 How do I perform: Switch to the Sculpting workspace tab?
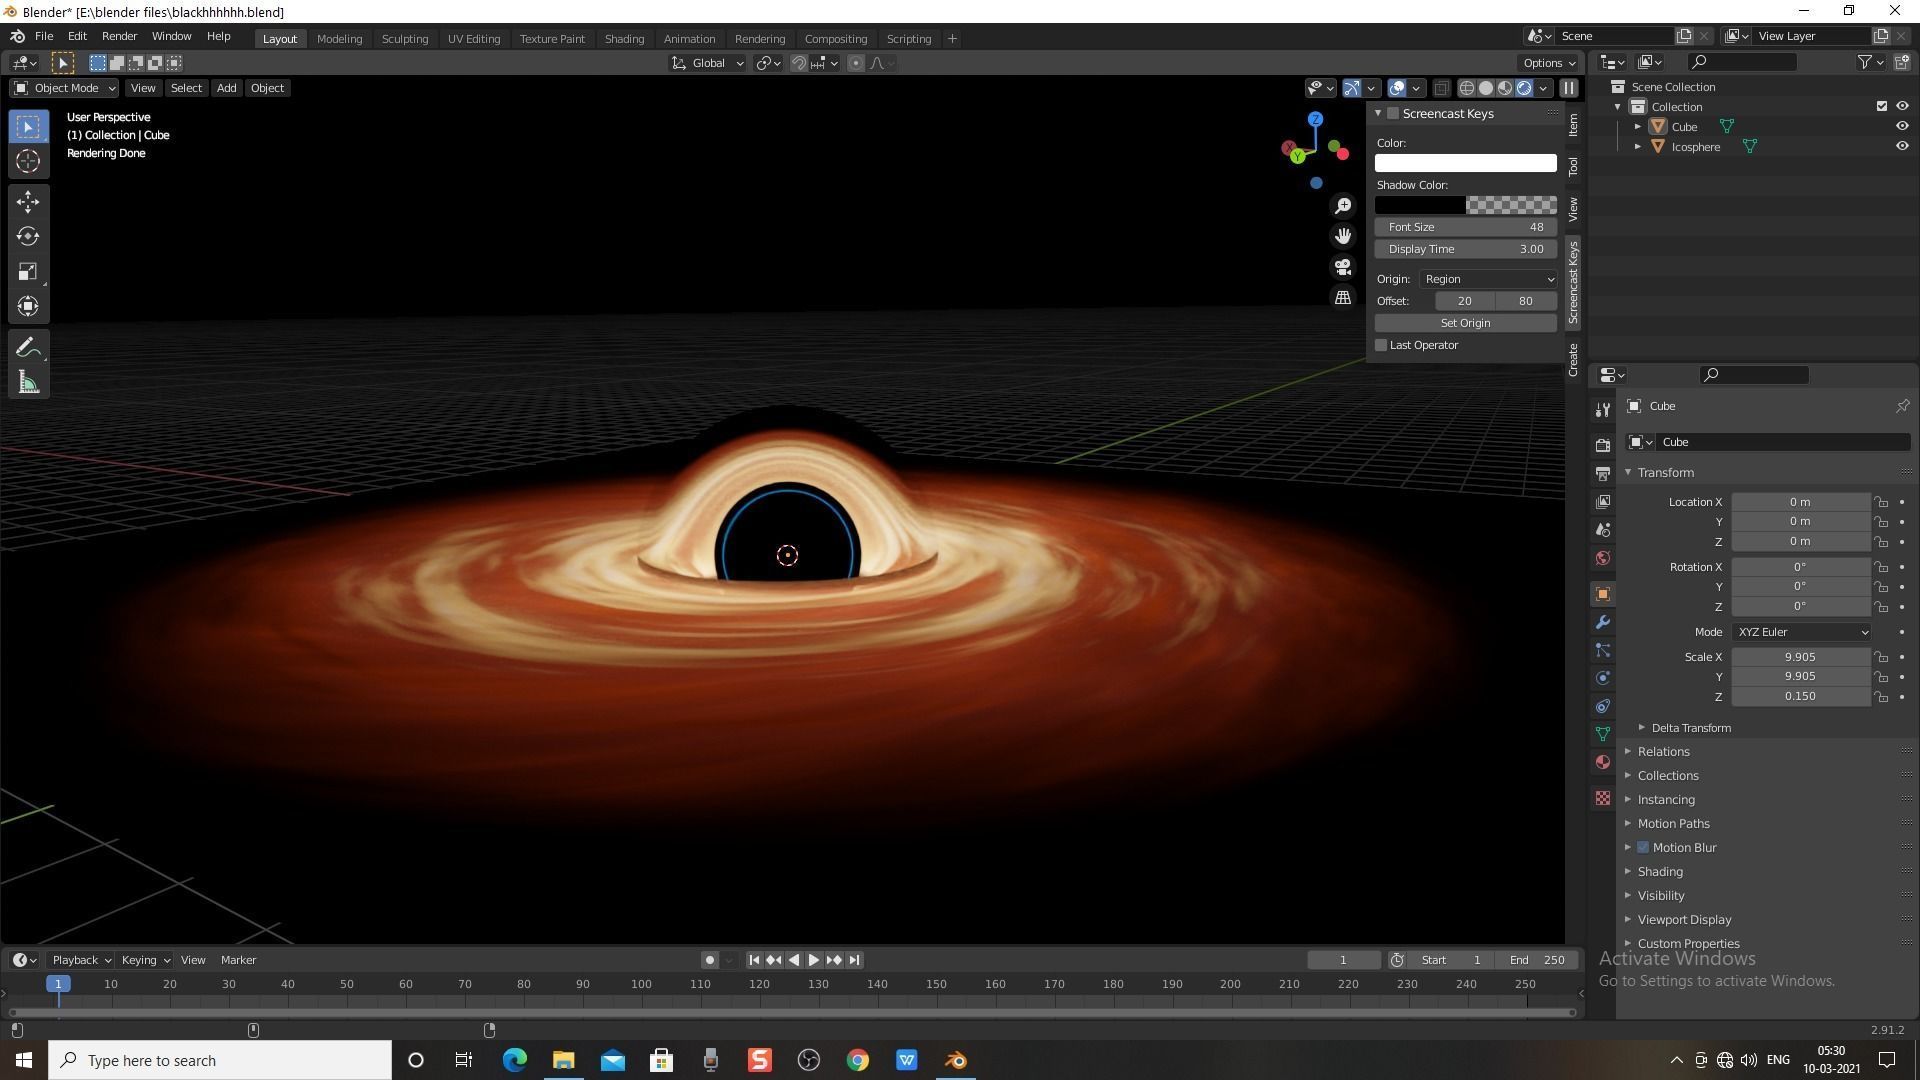click(x=405, y=39)
